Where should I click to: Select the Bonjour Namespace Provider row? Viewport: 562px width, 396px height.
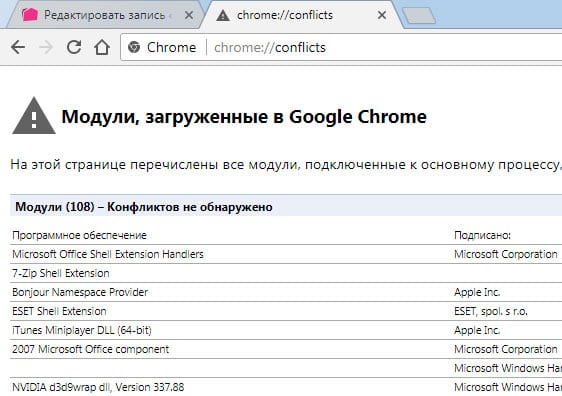coord(286,292)
